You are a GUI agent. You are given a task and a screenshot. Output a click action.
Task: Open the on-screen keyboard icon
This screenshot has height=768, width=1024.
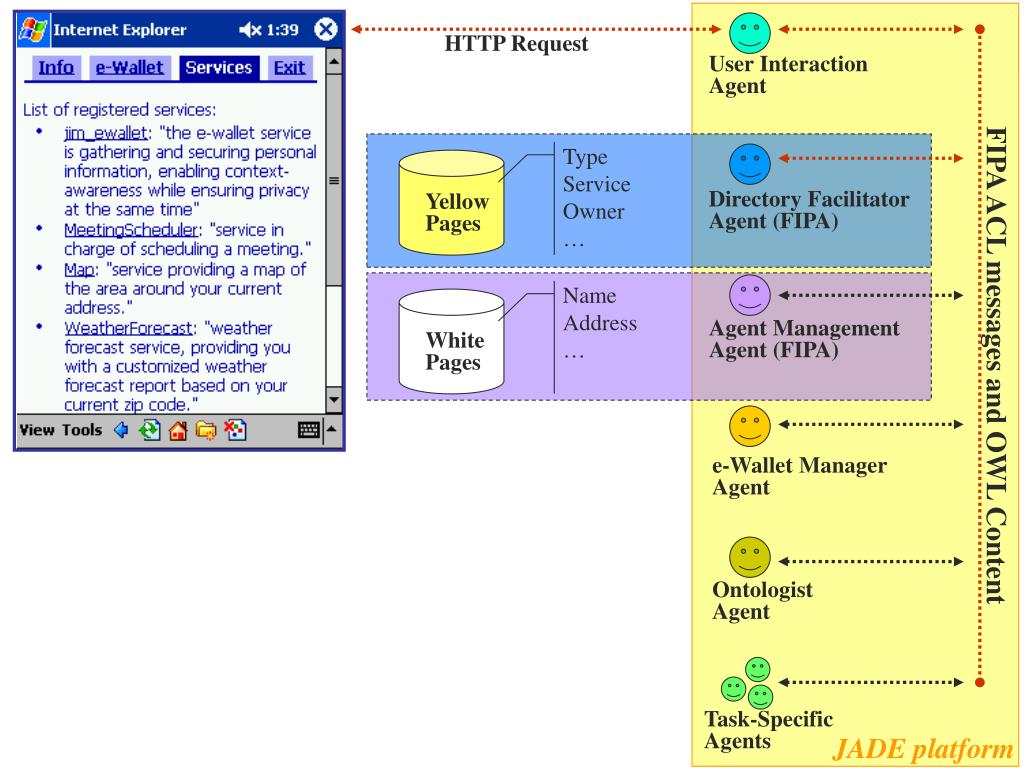[308, 430]
